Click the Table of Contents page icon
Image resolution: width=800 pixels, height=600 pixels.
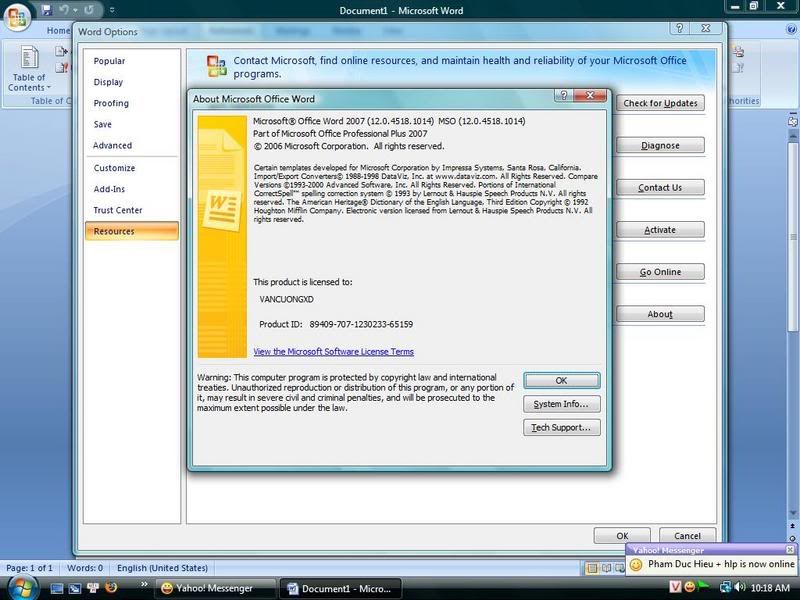click(29, 57)
